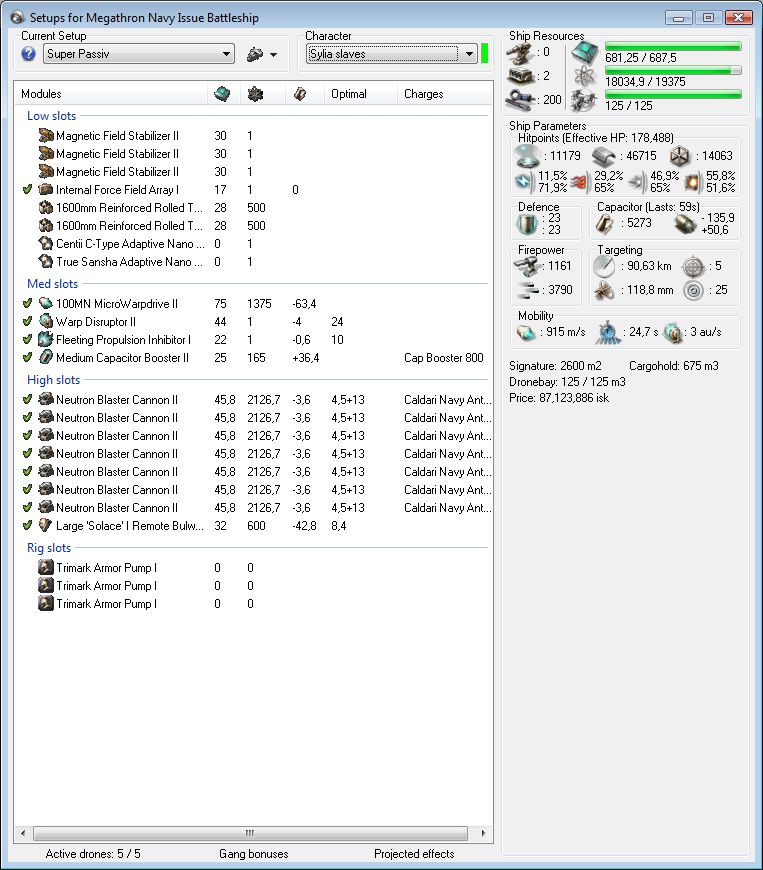763x870 pixels.
Task: Click the powergrid resource icon beside 18034,9
Action: [584, 76]
